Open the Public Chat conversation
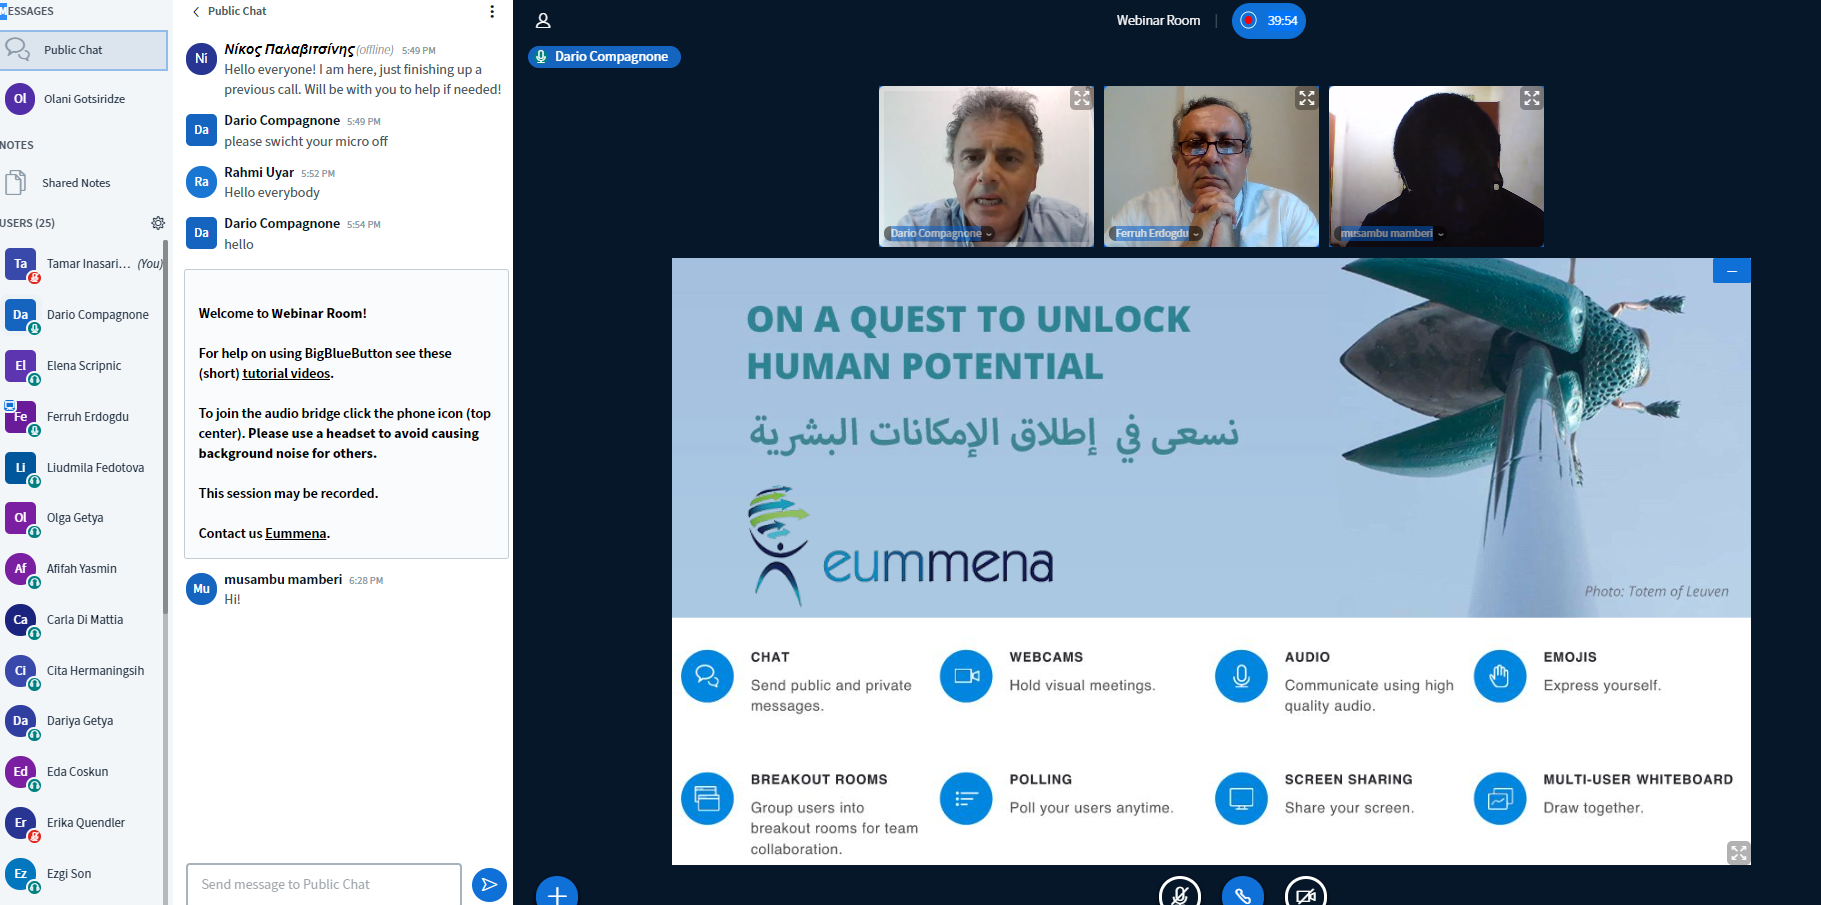1821x905 pixels. click(x=84, y=50)
